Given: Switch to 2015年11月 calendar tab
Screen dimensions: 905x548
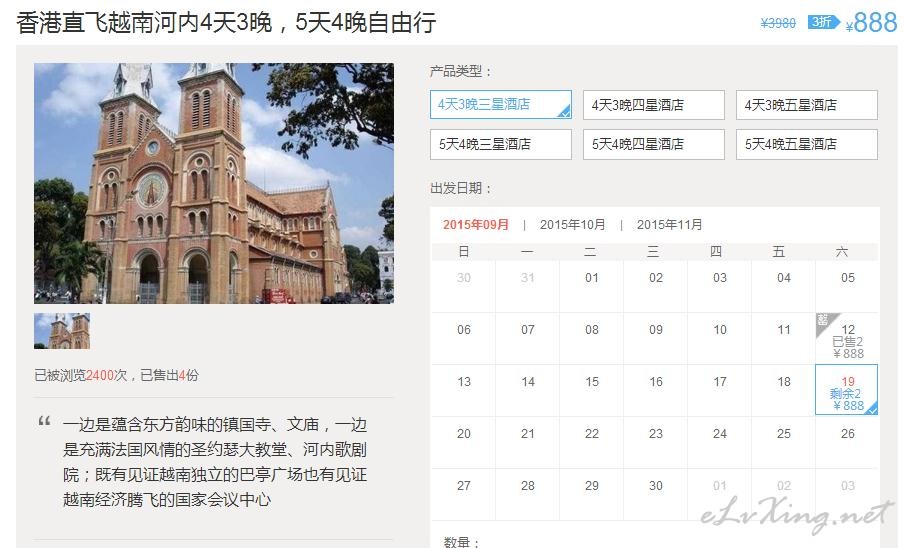Looking at the screenshot, I should [670, 225].
